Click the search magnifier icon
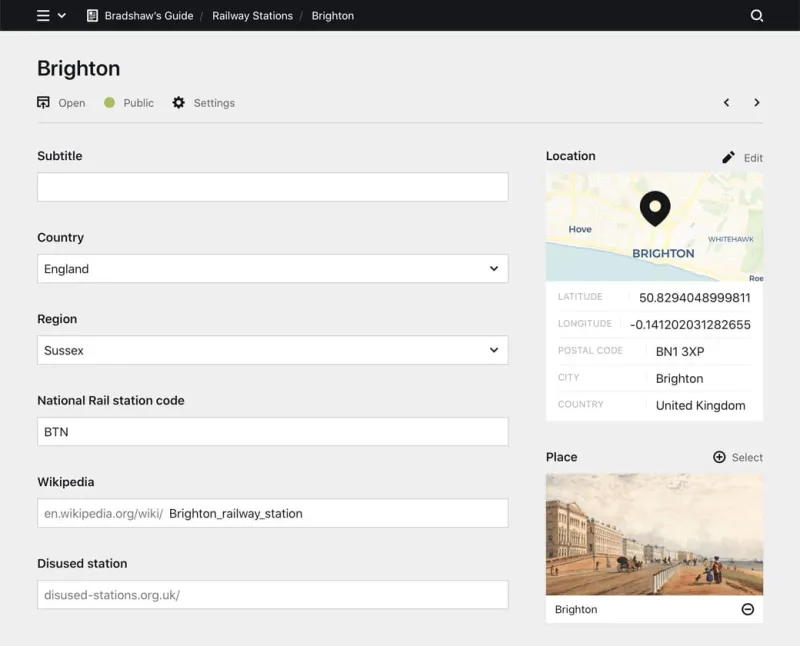The image size is (800, 646). point(757,15)
